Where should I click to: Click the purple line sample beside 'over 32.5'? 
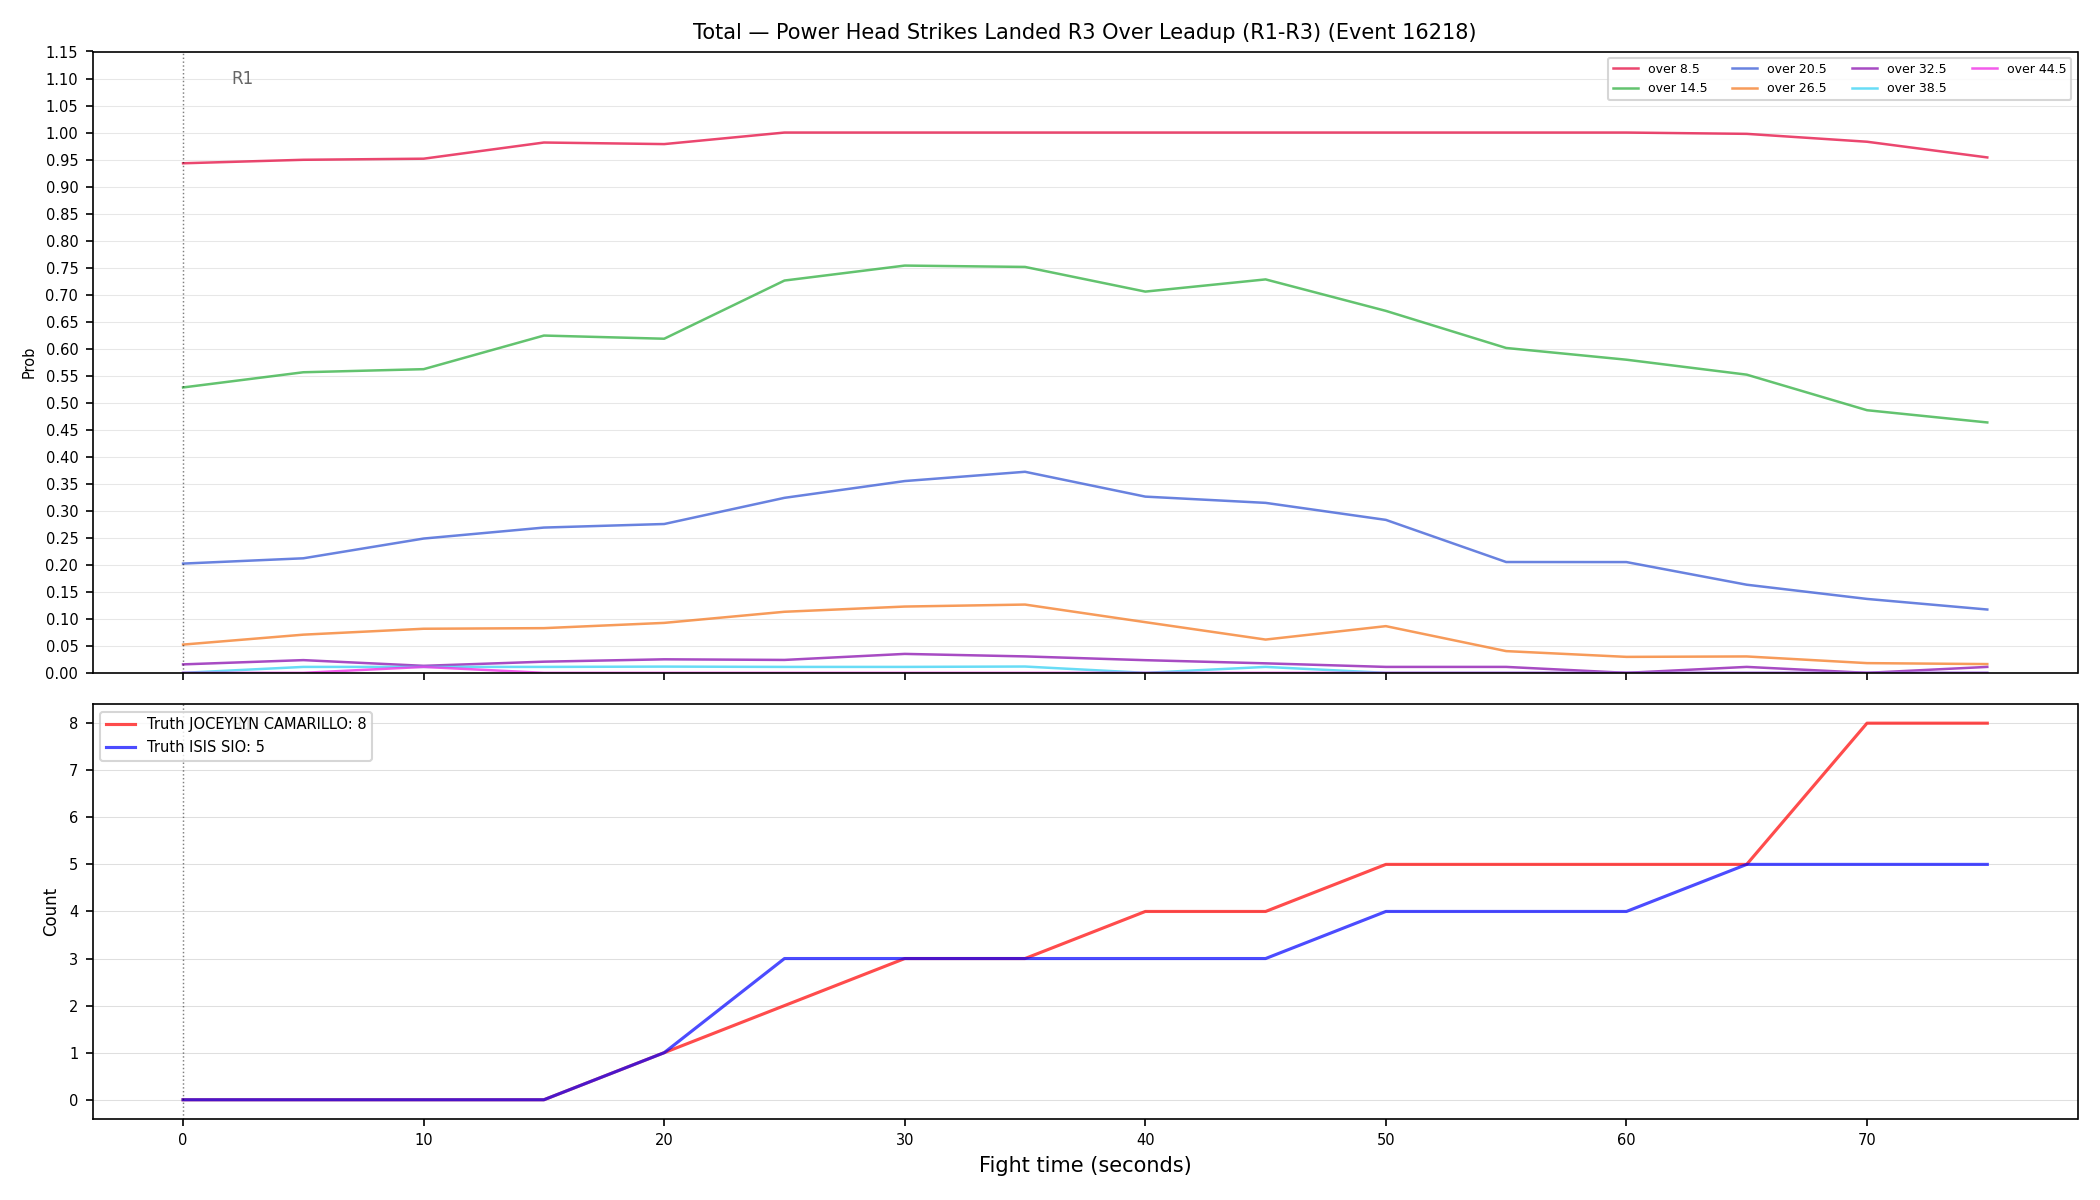[1864, 69]
